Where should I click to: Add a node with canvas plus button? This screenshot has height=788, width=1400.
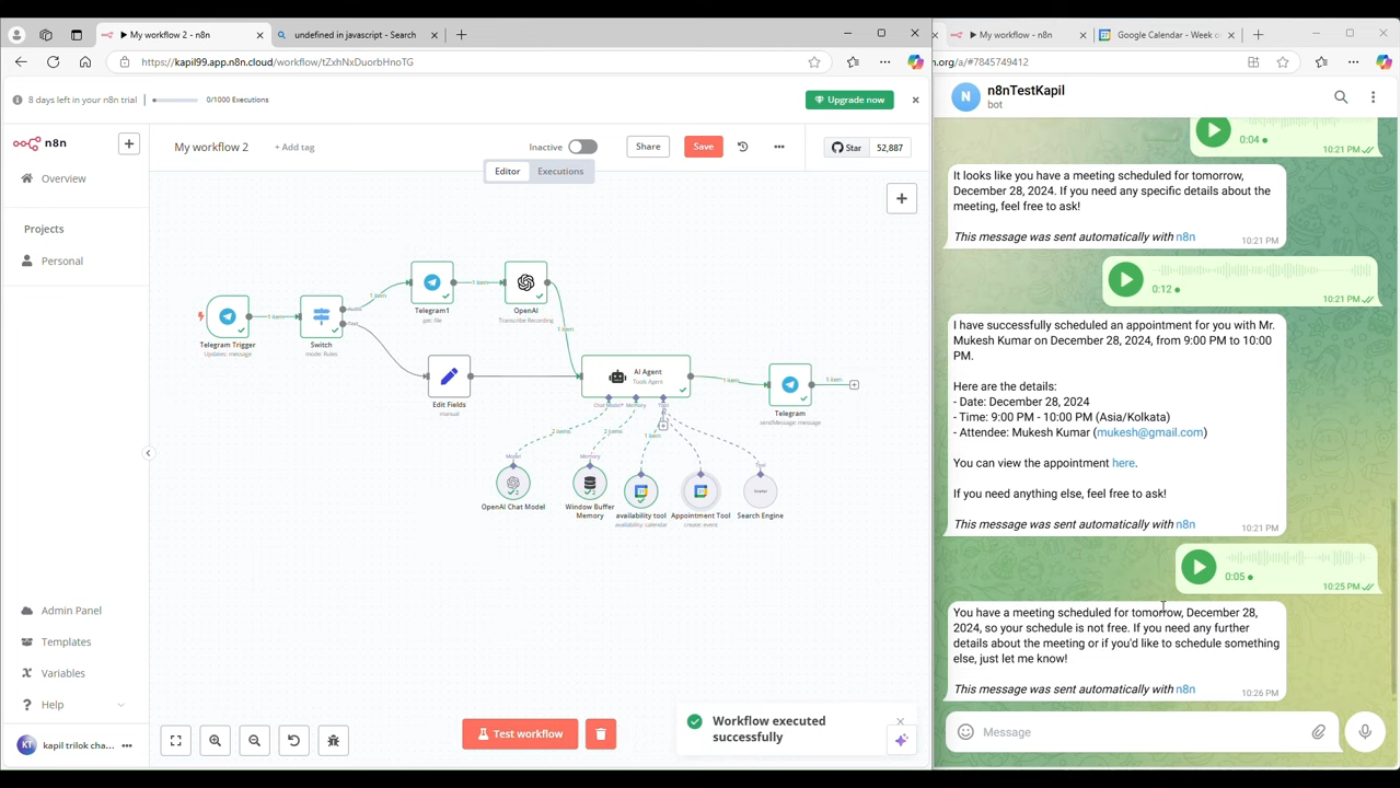point(902,199)
